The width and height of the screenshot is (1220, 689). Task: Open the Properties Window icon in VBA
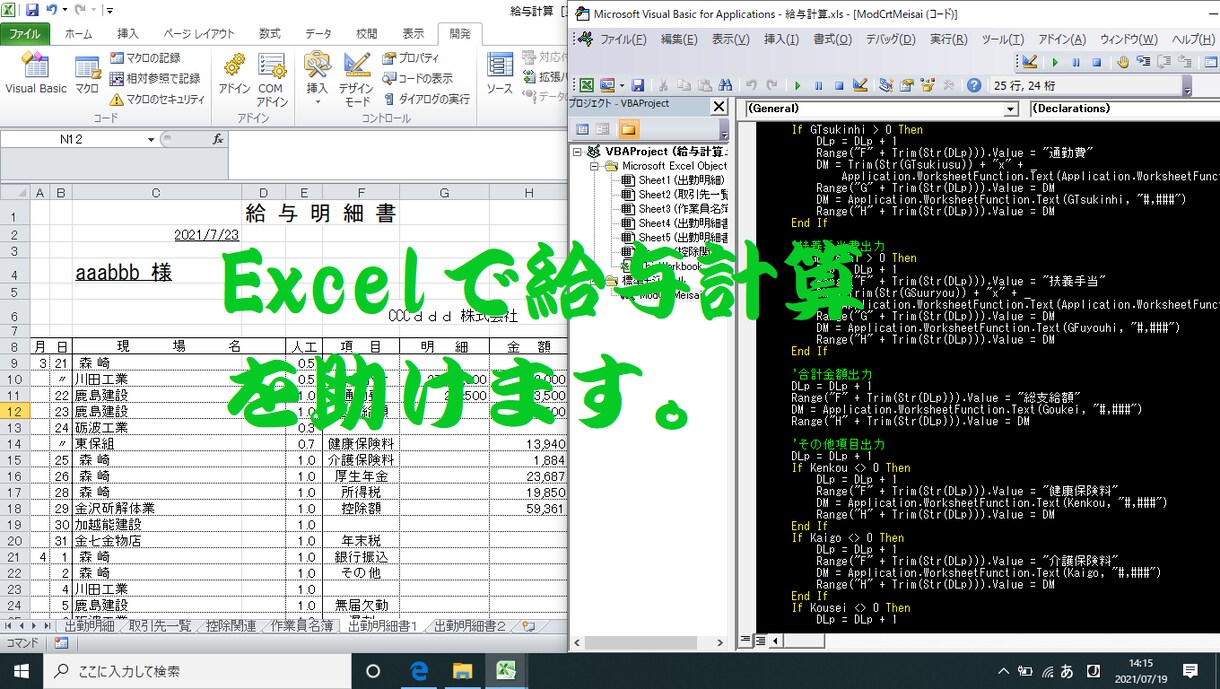907,86
